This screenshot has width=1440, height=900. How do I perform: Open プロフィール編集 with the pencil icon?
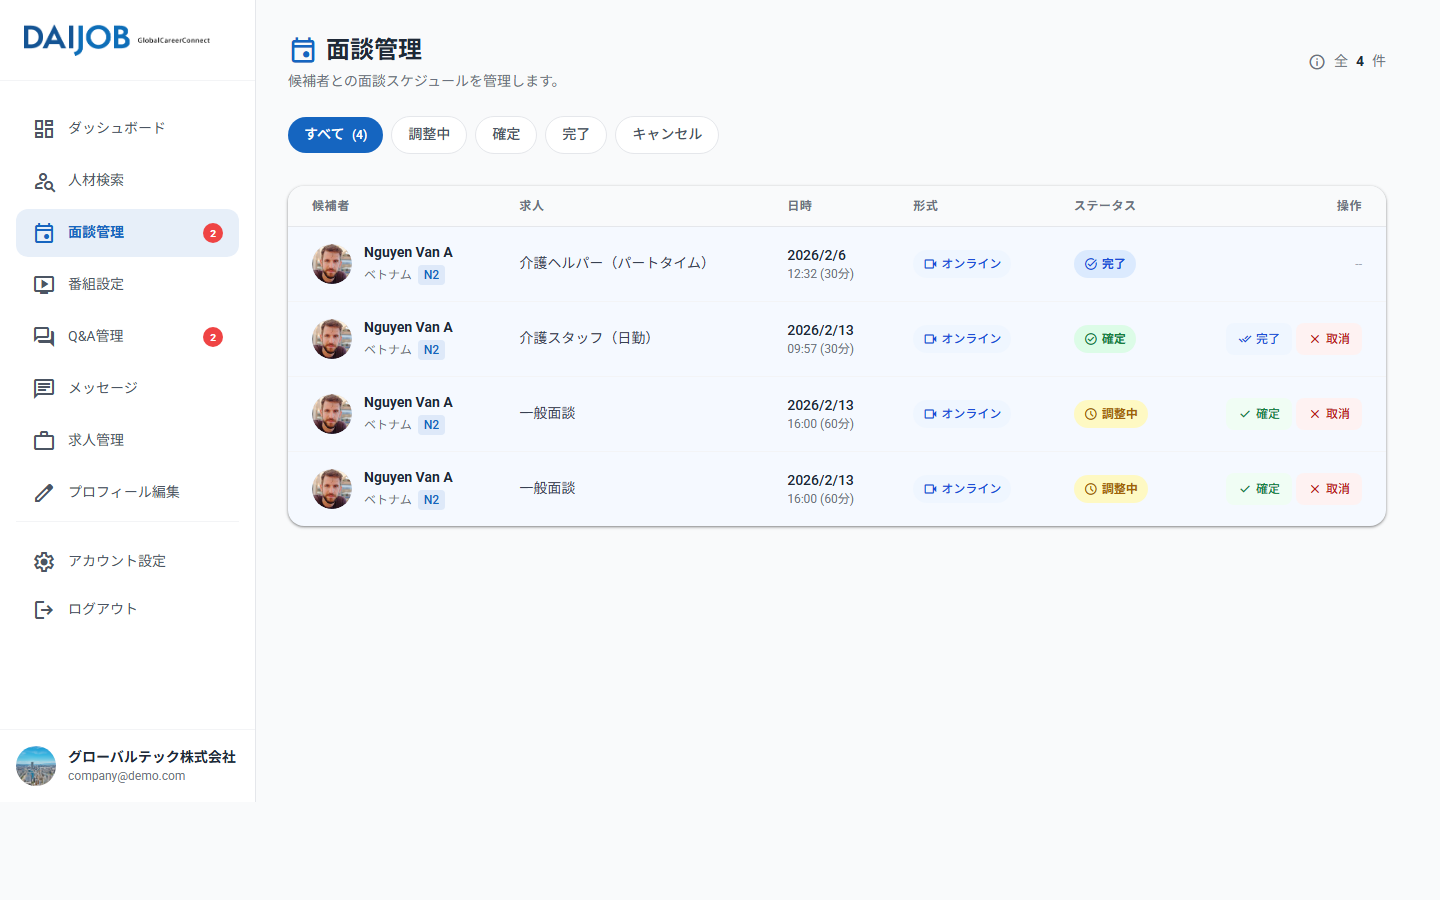pyautogui.click(x=44, y=492)
